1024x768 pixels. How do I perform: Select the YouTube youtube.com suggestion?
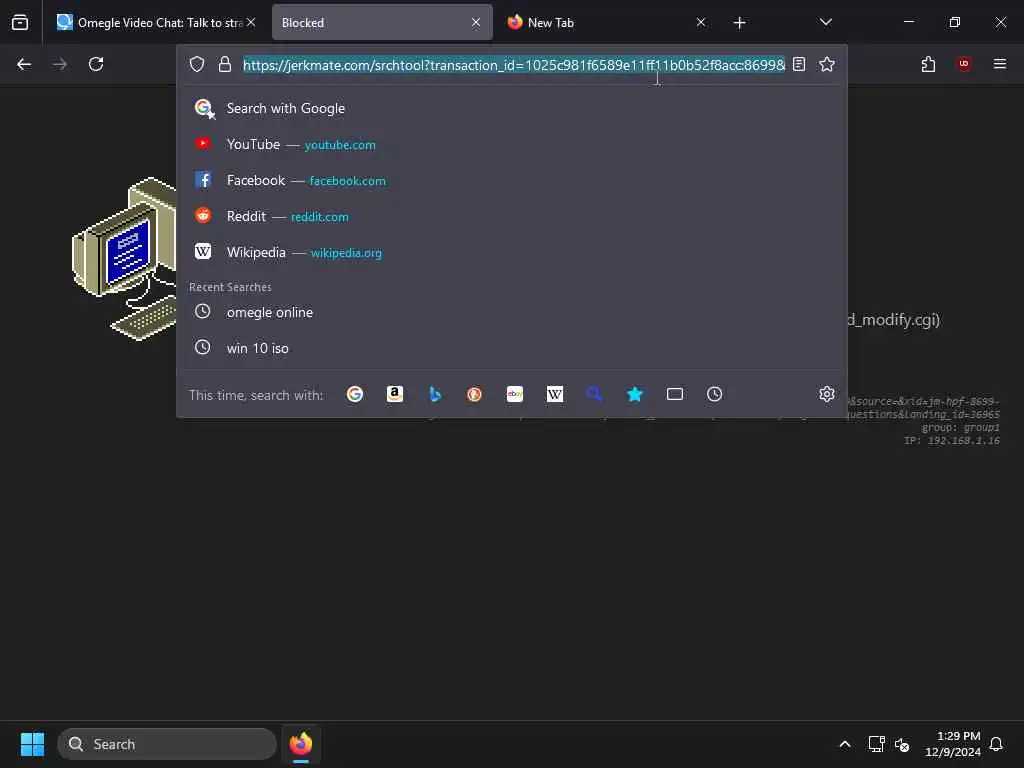(x=512, y=144)
